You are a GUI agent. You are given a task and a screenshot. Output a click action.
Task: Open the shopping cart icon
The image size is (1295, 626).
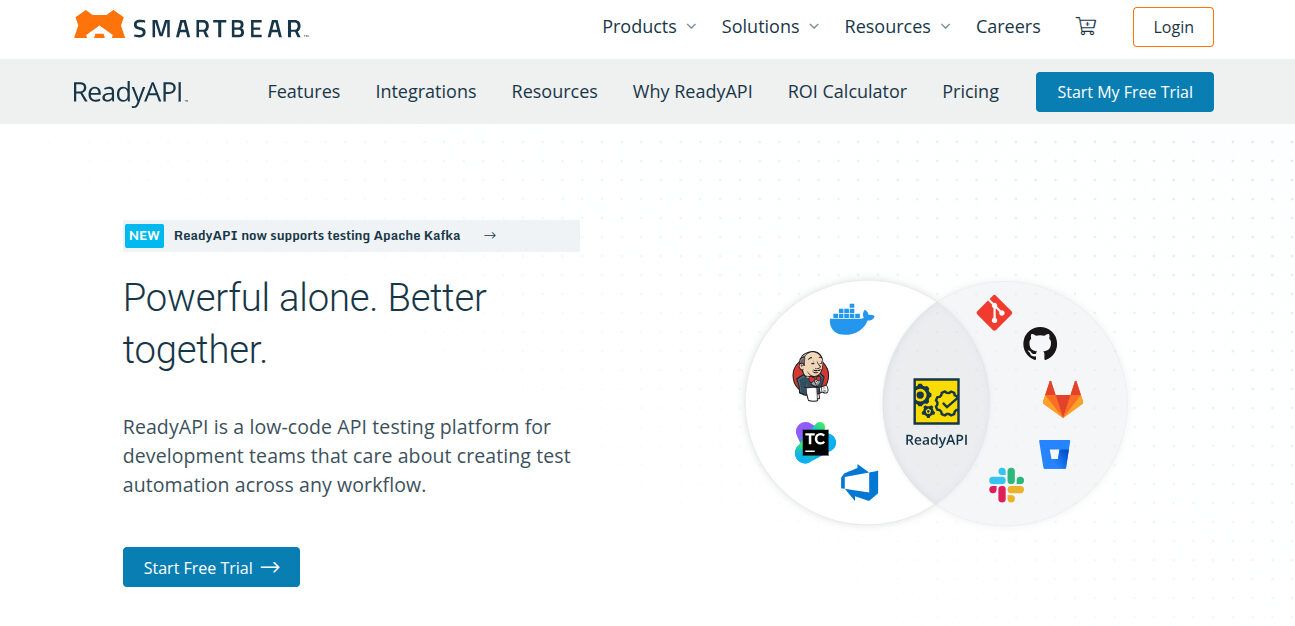[1086, 27]
